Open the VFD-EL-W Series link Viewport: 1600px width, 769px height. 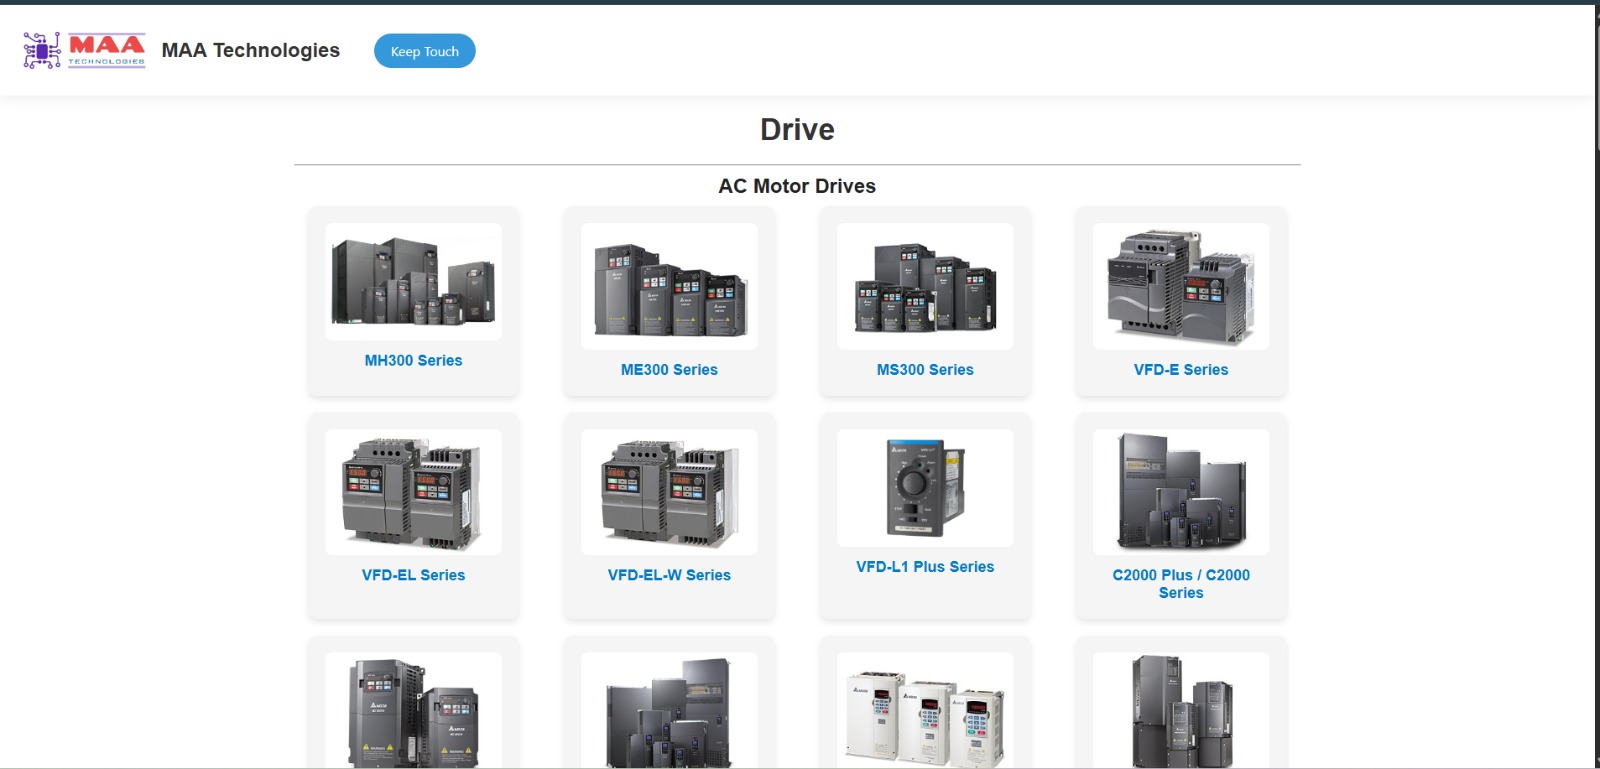669,575
